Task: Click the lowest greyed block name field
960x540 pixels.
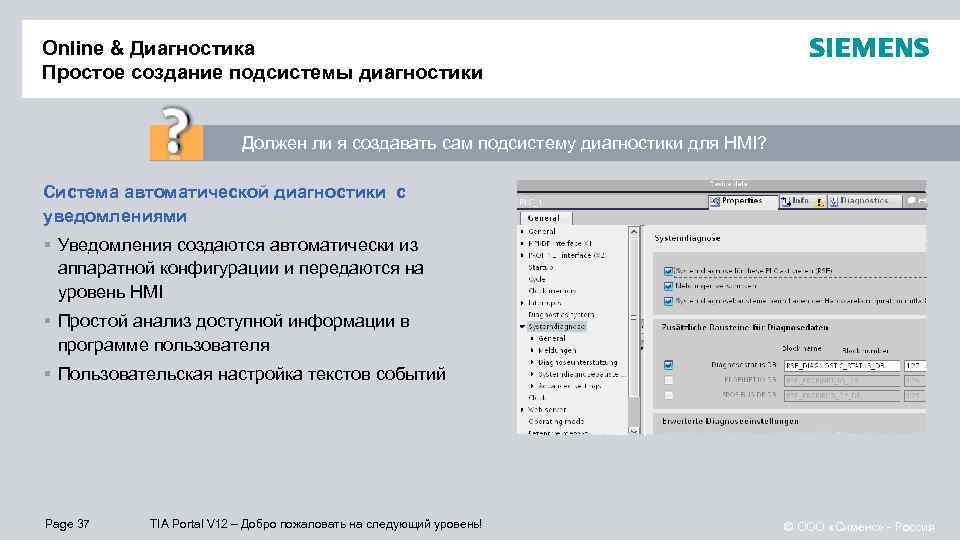Action: pyautogui.click(x=842, y=396)
